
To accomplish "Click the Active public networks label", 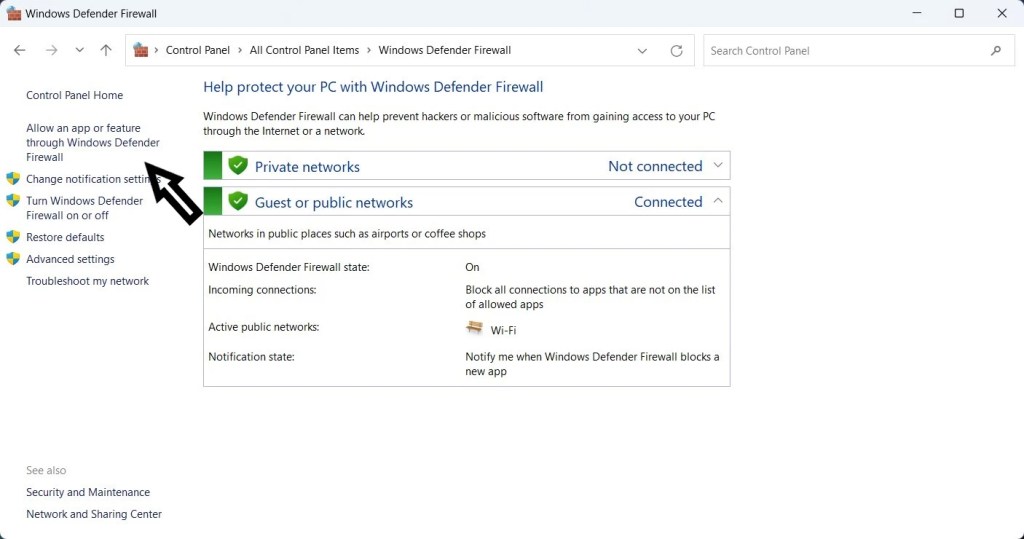I will (264, 327).
